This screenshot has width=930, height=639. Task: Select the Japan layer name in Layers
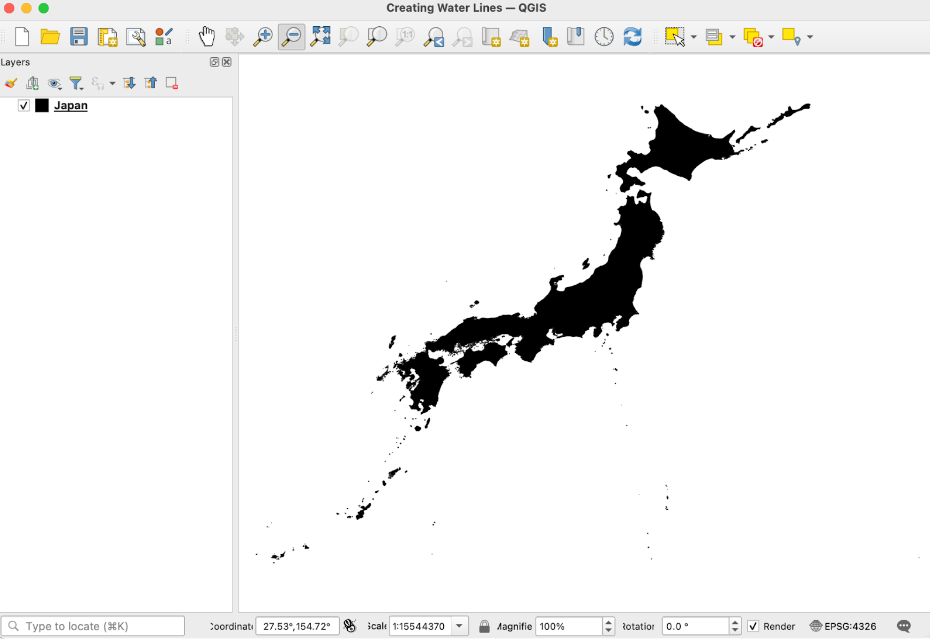70,105
